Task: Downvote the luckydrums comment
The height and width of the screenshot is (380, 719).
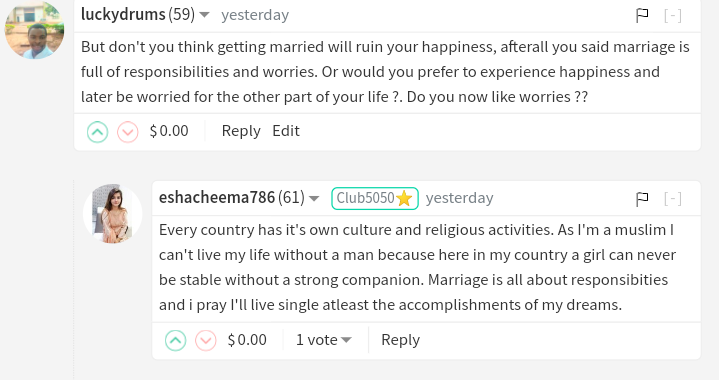Action: point(127,132)
